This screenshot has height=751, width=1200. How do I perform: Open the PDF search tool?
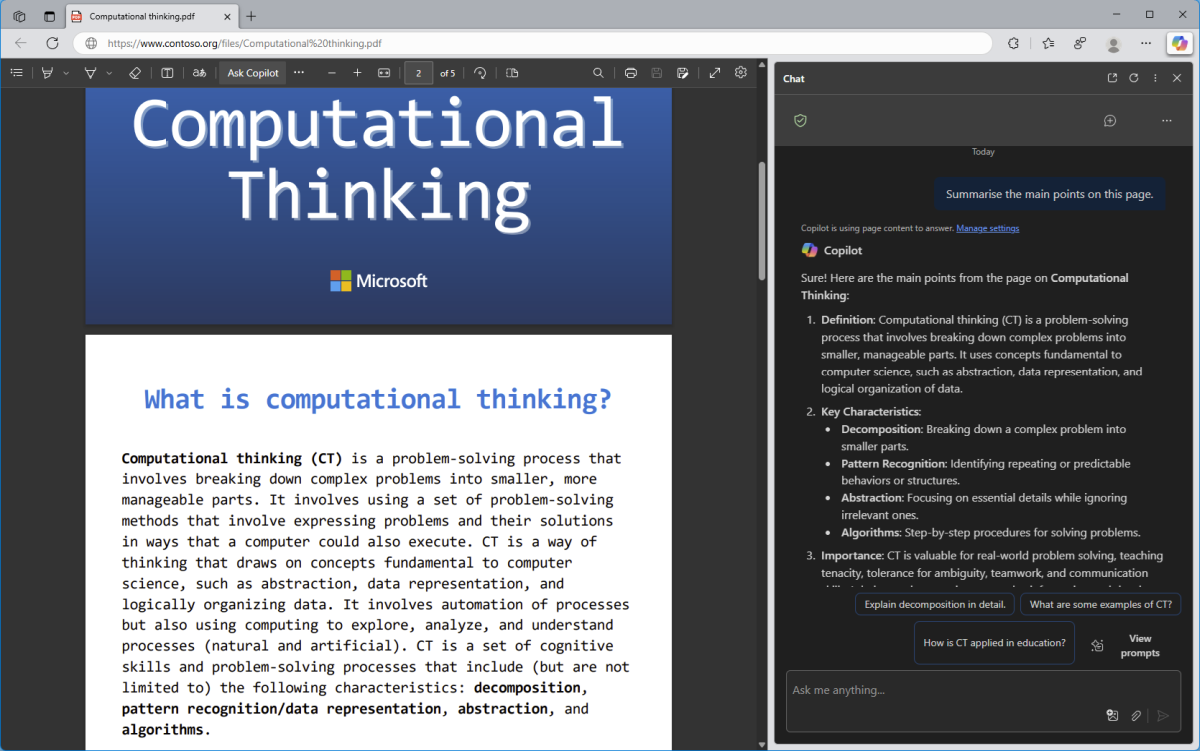tap(598, 73)
